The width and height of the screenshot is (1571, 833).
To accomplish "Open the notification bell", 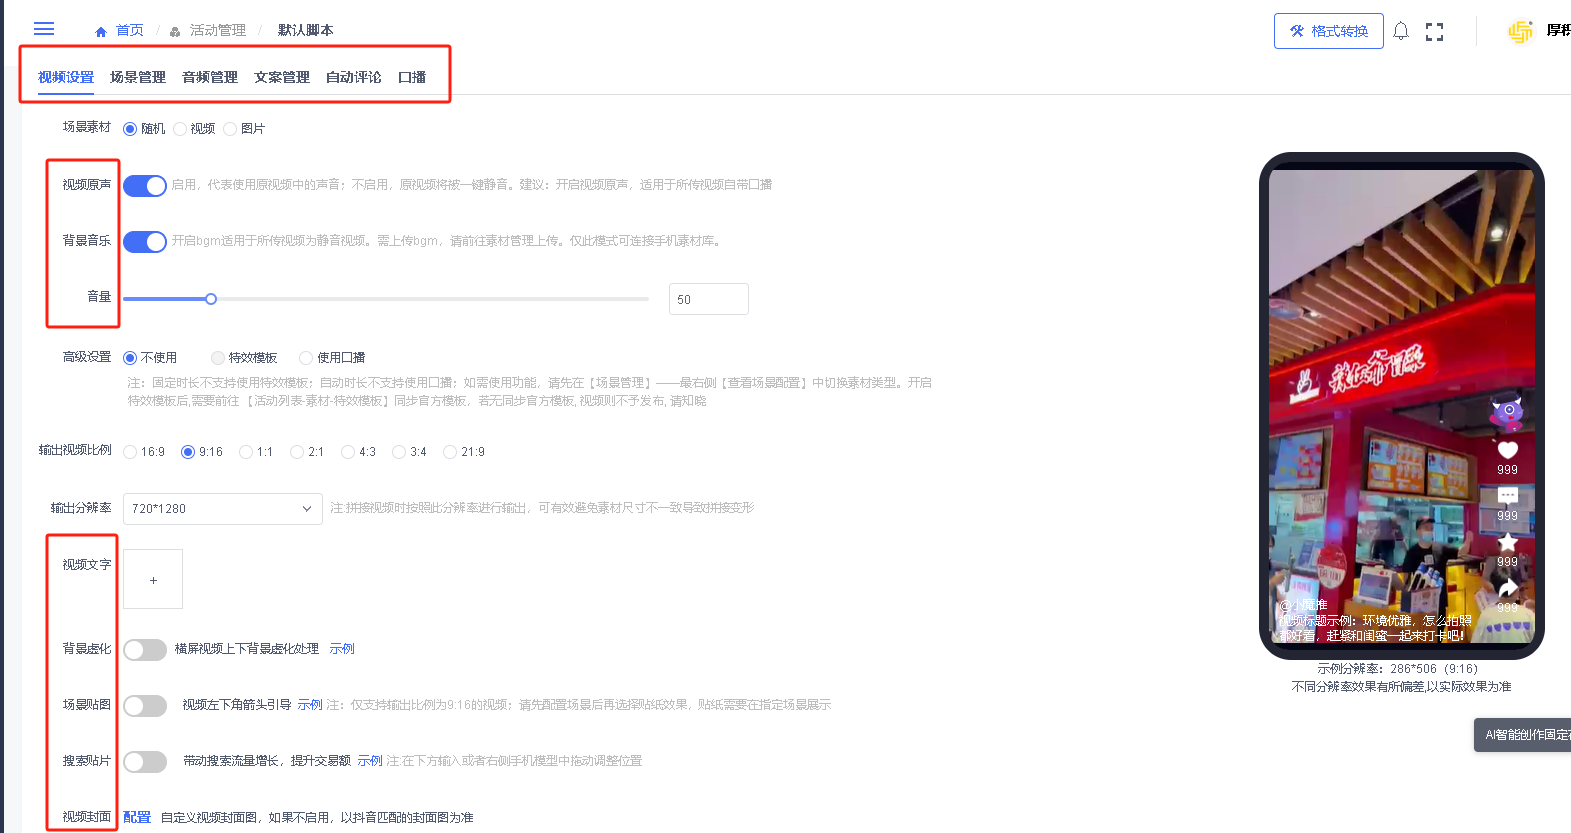I will click(1401, 31).
